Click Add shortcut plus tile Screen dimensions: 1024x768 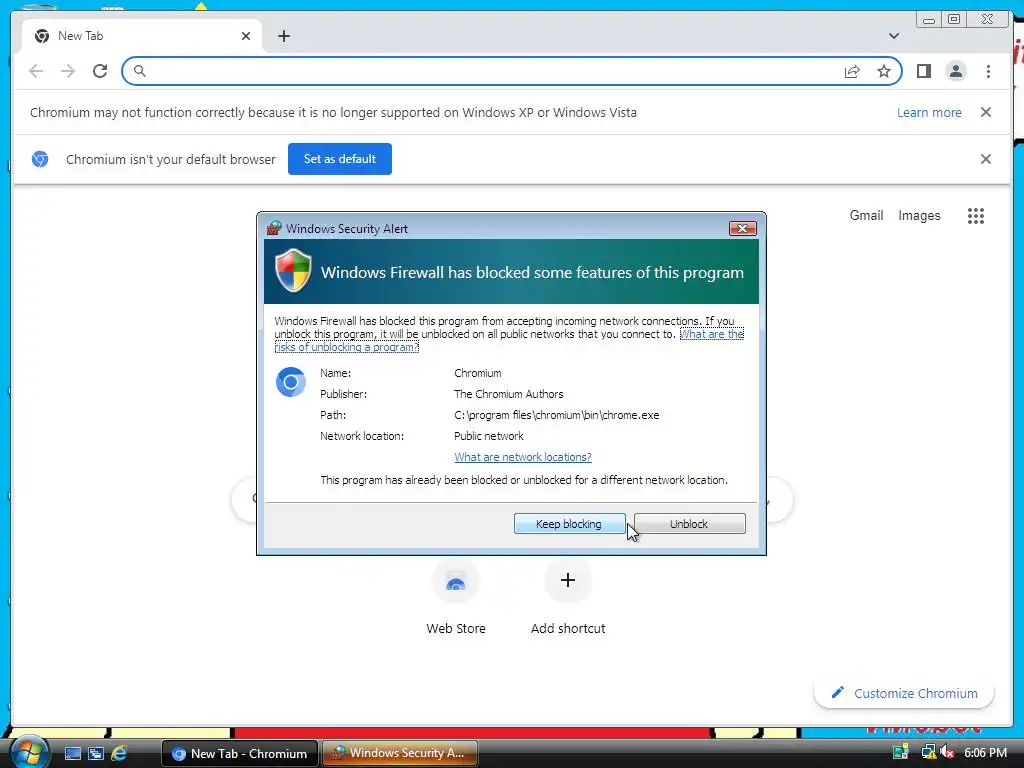point(568,598)
